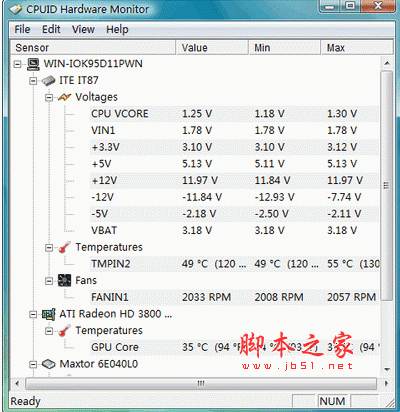The height and width of the screenshot is (412, 400).
Task: Click the hard drive icon for Maxtor 6E040L0
Action: (49, 364)
